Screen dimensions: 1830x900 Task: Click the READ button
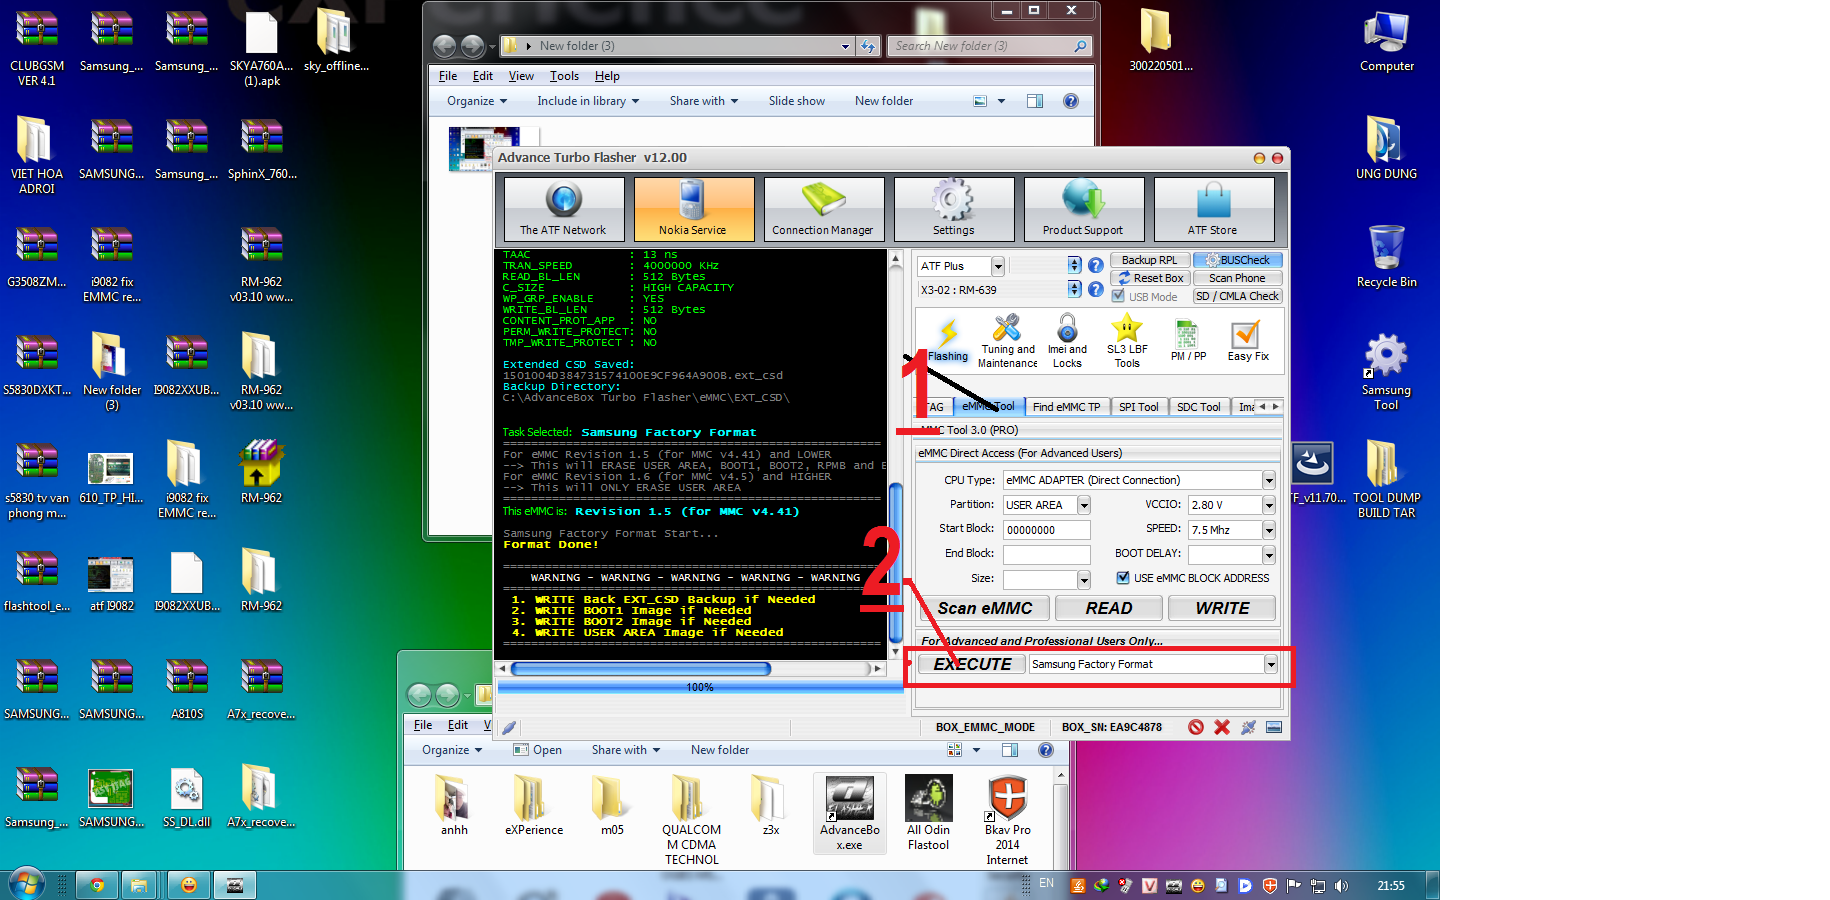(1109, 608)
